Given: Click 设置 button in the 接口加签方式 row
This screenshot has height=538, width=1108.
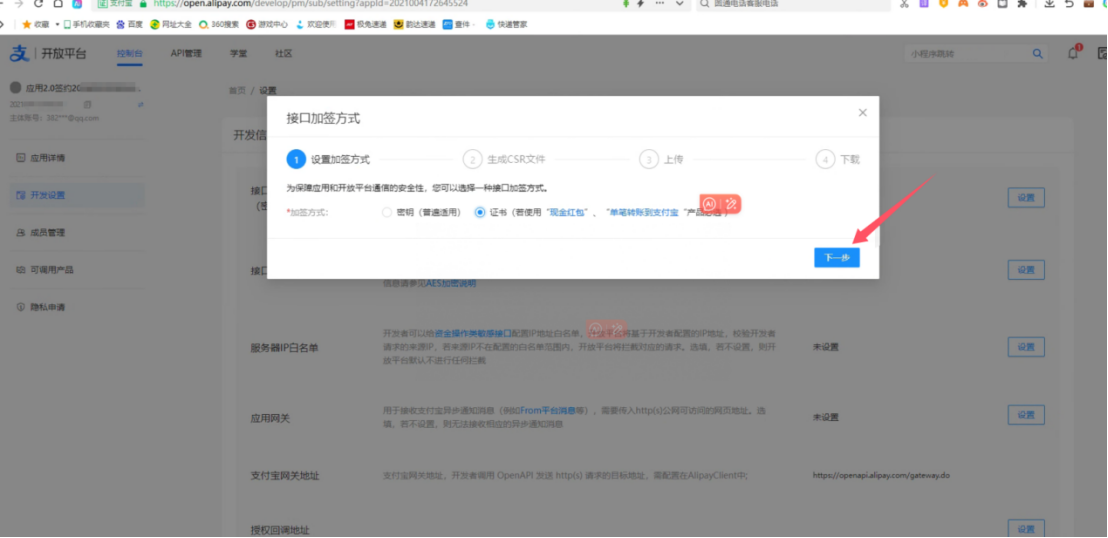Looking at the screenshot, I should [1026, 198].
